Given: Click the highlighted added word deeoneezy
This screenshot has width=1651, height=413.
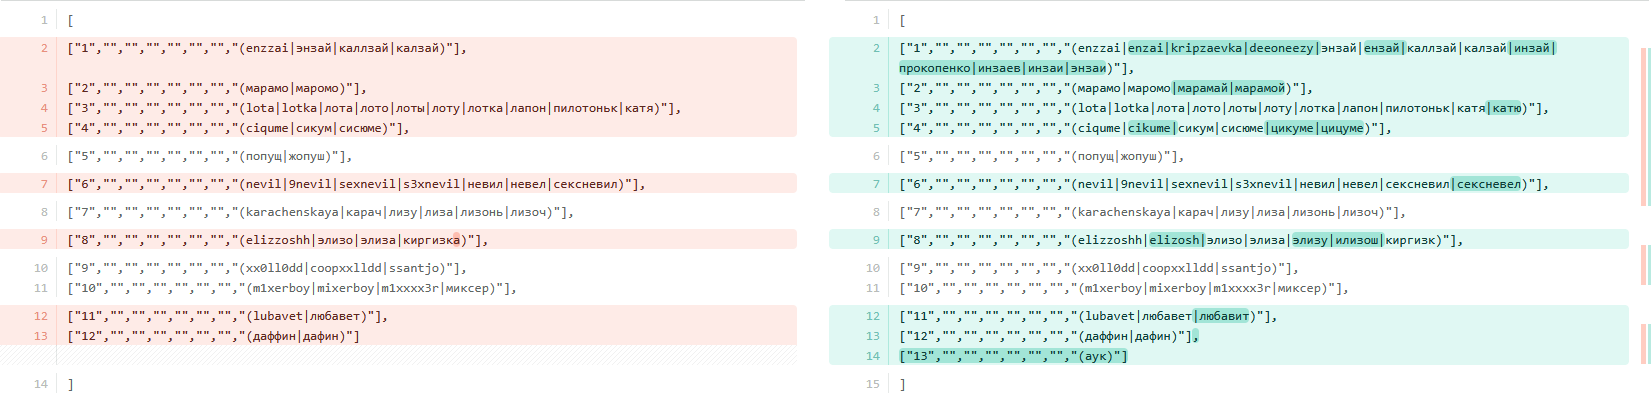Looking at the screenshot, I should (x=1281, y=48).
